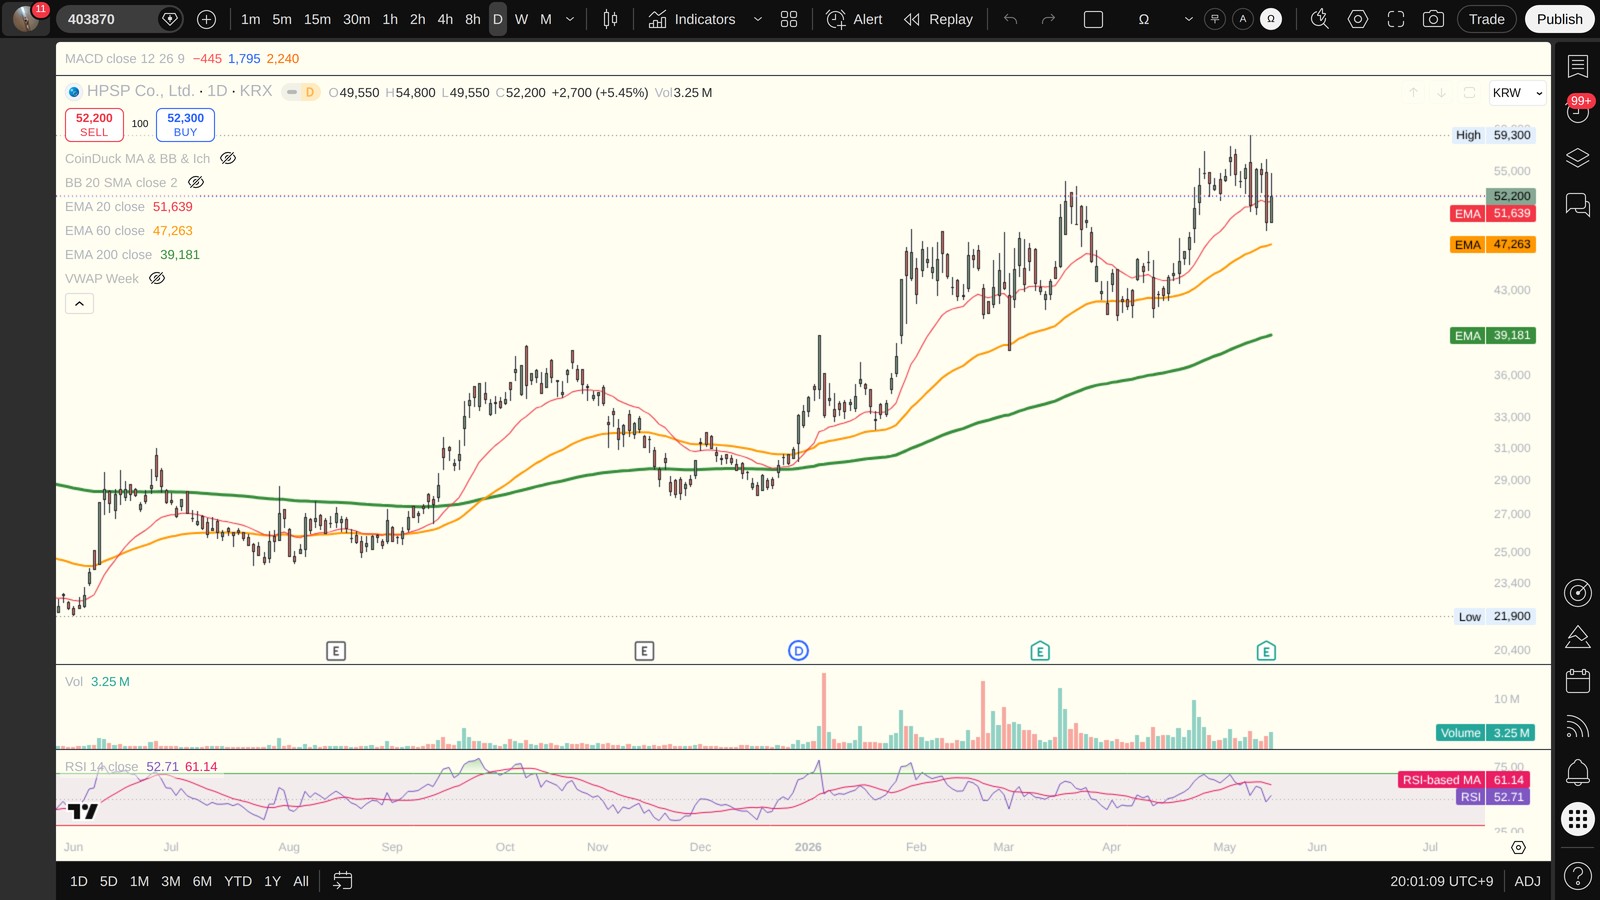Toggle ADJ adjusted data

1527,881
